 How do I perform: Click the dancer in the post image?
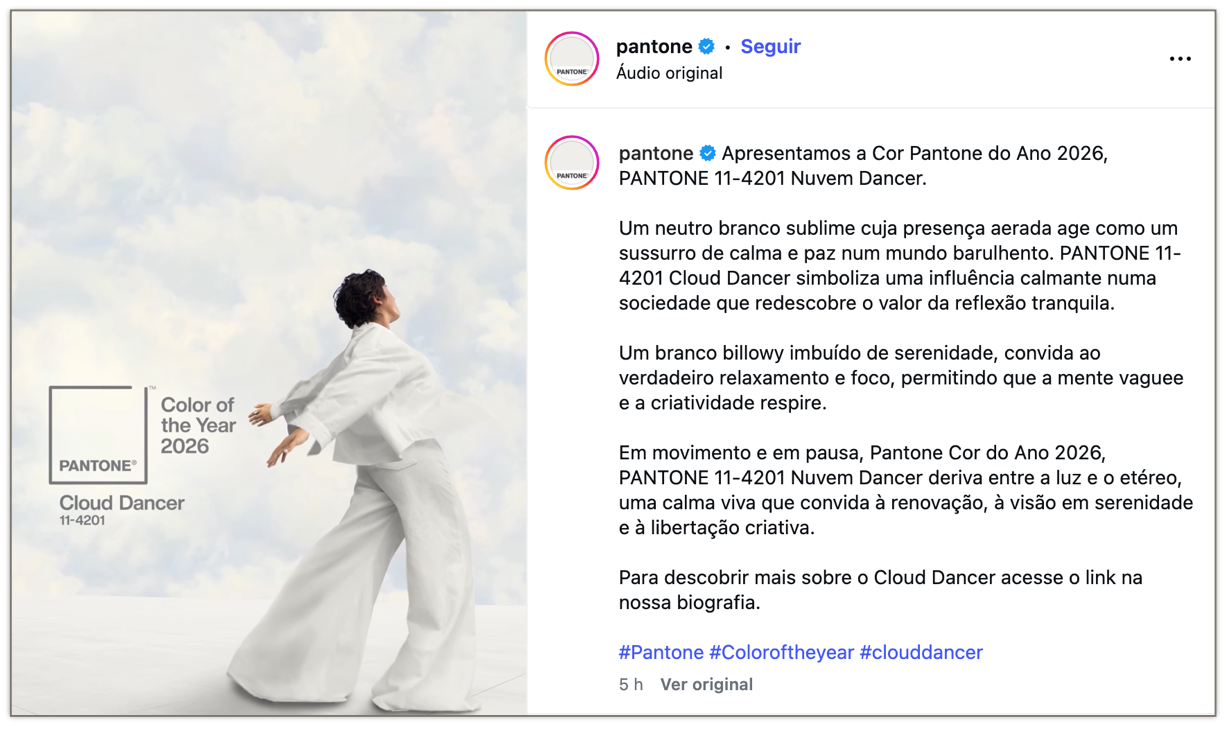click(362, 490)
